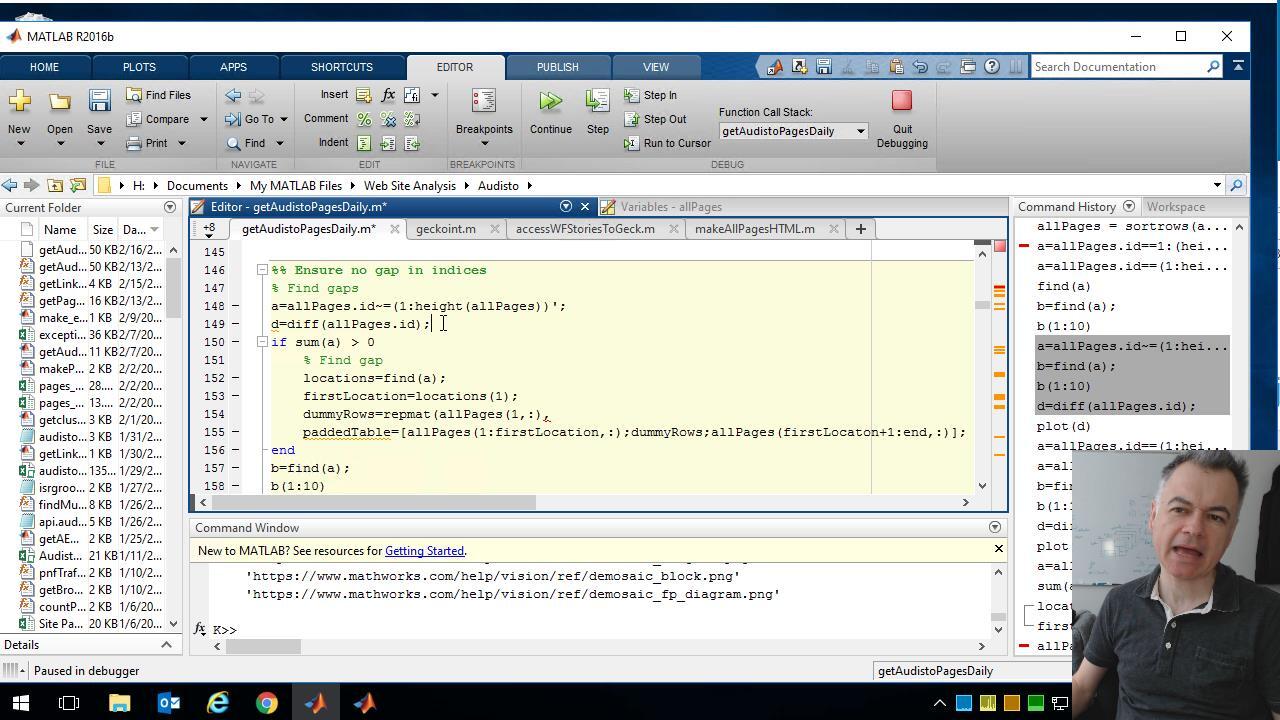Collapse the if-block fold marker at line 150
Image resolution: width=1280 pixels, height=720 pixels.
pyautogui.click(x=262, y=342)
